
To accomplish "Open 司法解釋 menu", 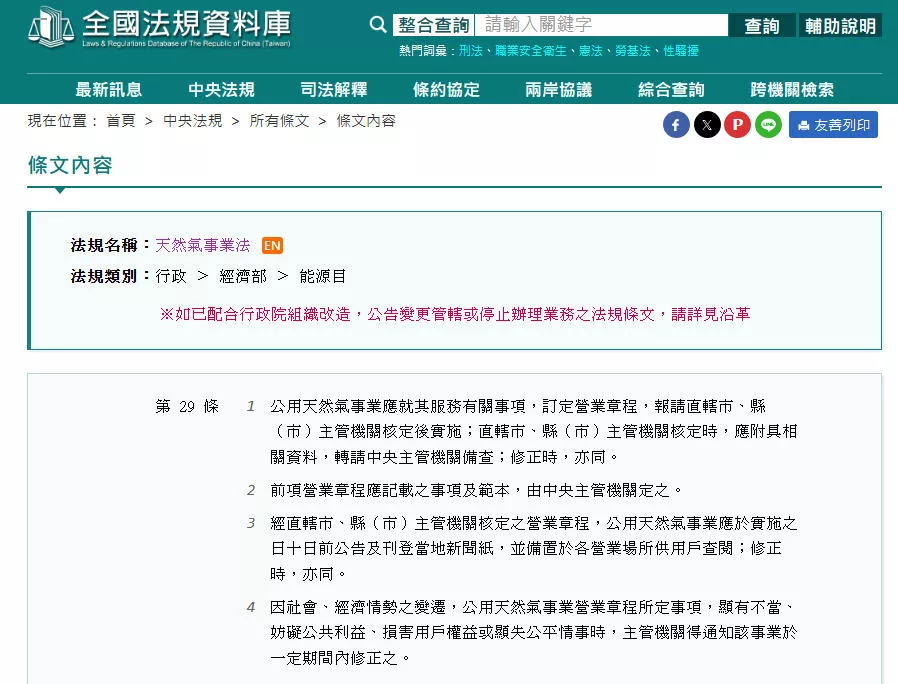I will pyautogui.click(x=334, y=89).
